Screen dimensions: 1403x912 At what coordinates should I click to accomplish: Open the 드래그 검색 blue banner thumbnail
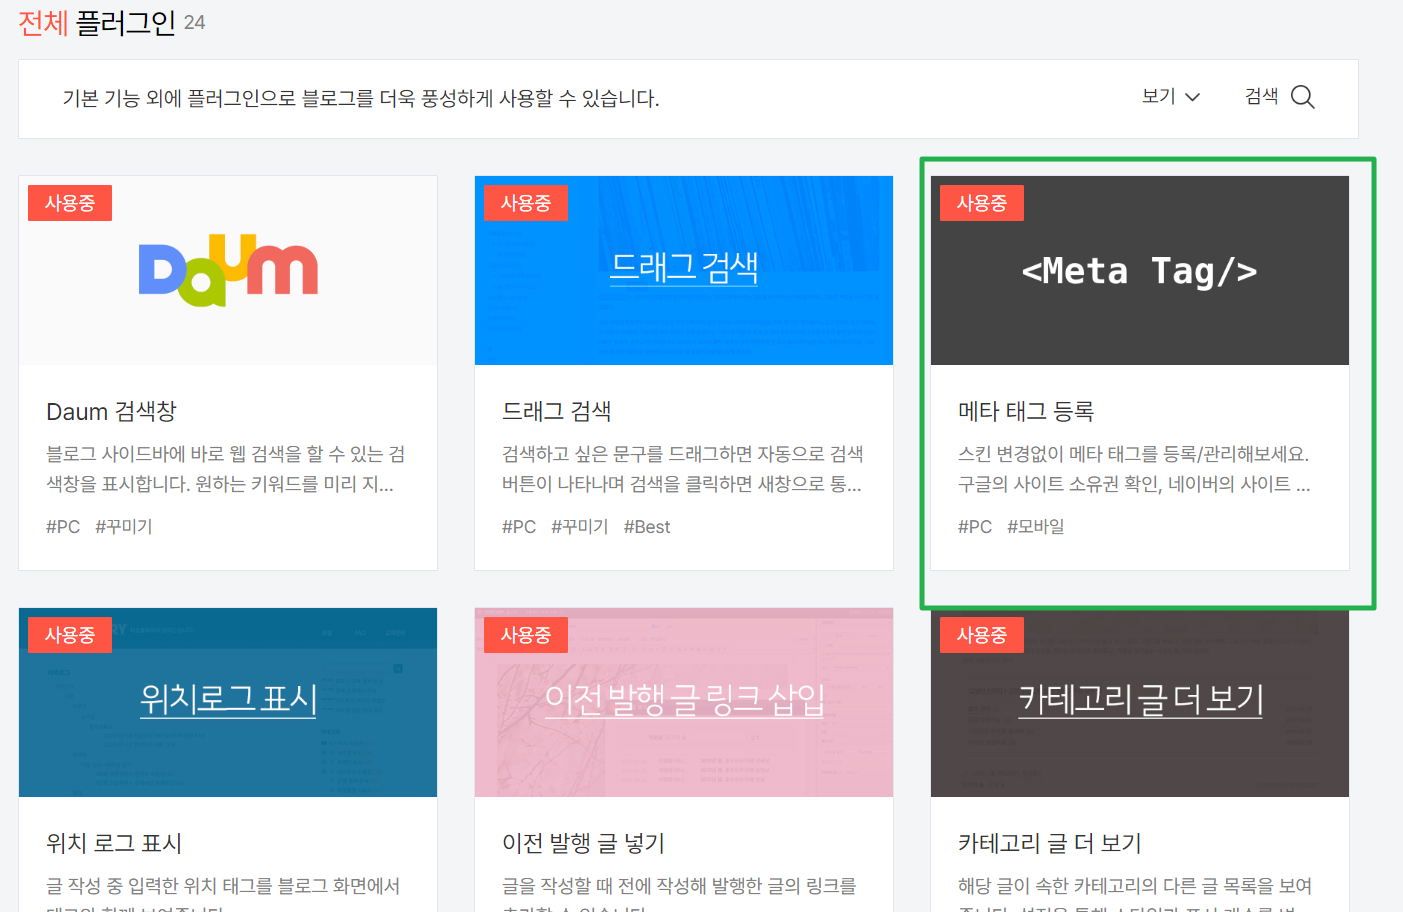click(684, 271)
